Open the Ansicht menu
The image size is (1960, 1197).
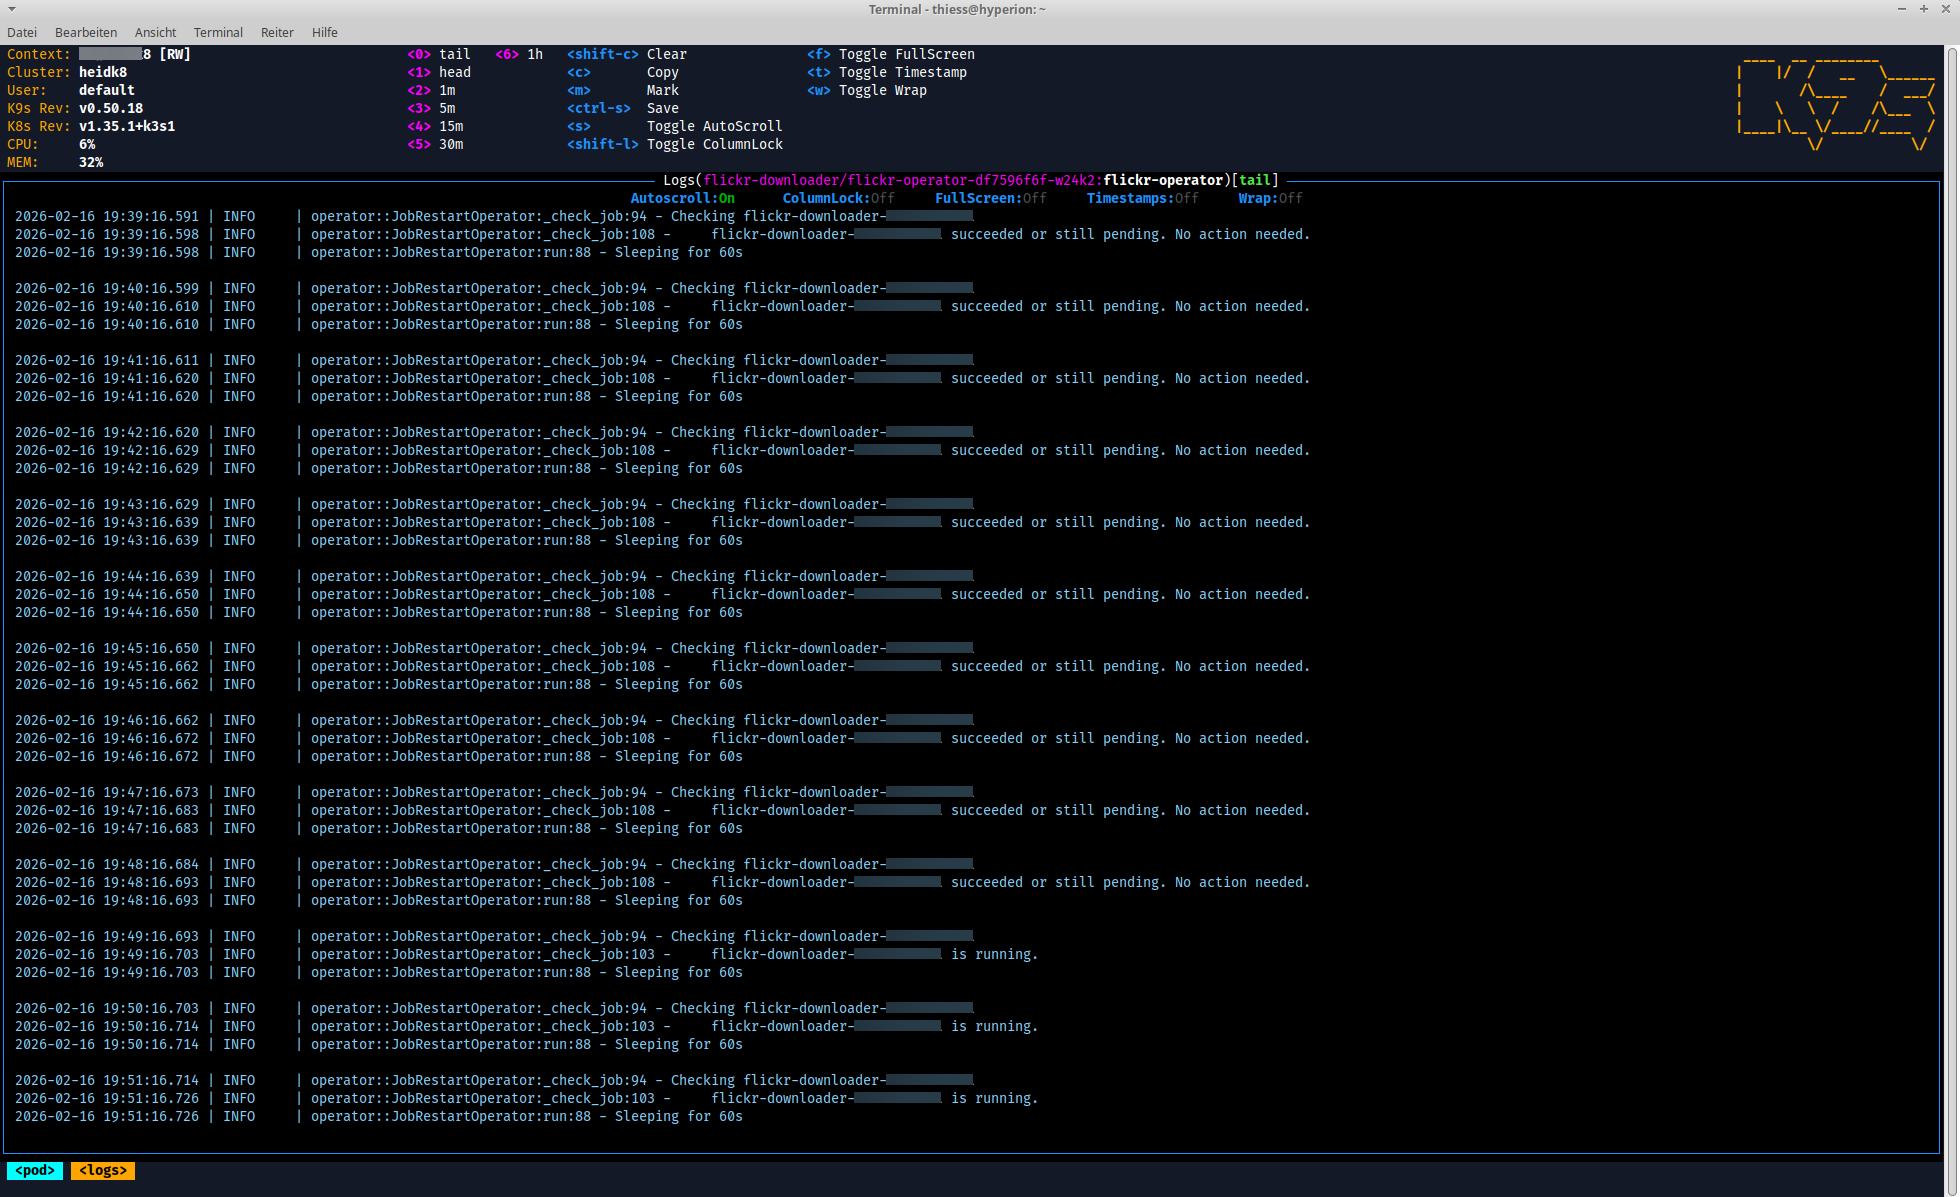pyautogui.click(x=155, y=32)
